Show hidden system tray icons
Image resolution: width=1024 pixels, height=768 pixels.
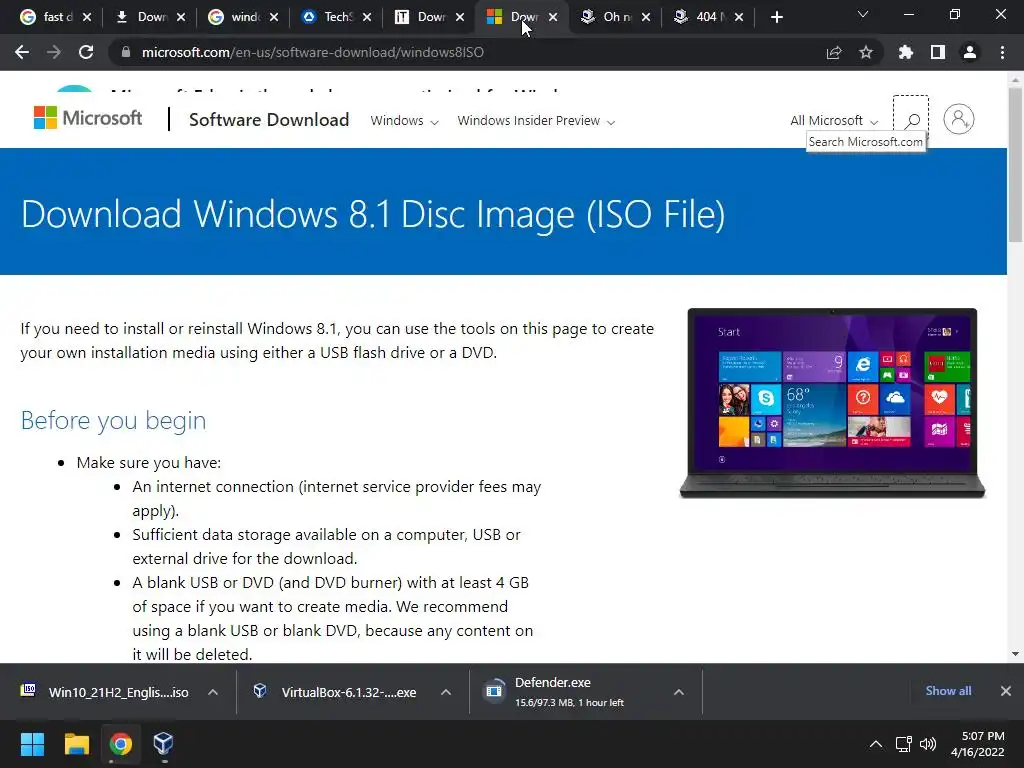pos(876,744)
